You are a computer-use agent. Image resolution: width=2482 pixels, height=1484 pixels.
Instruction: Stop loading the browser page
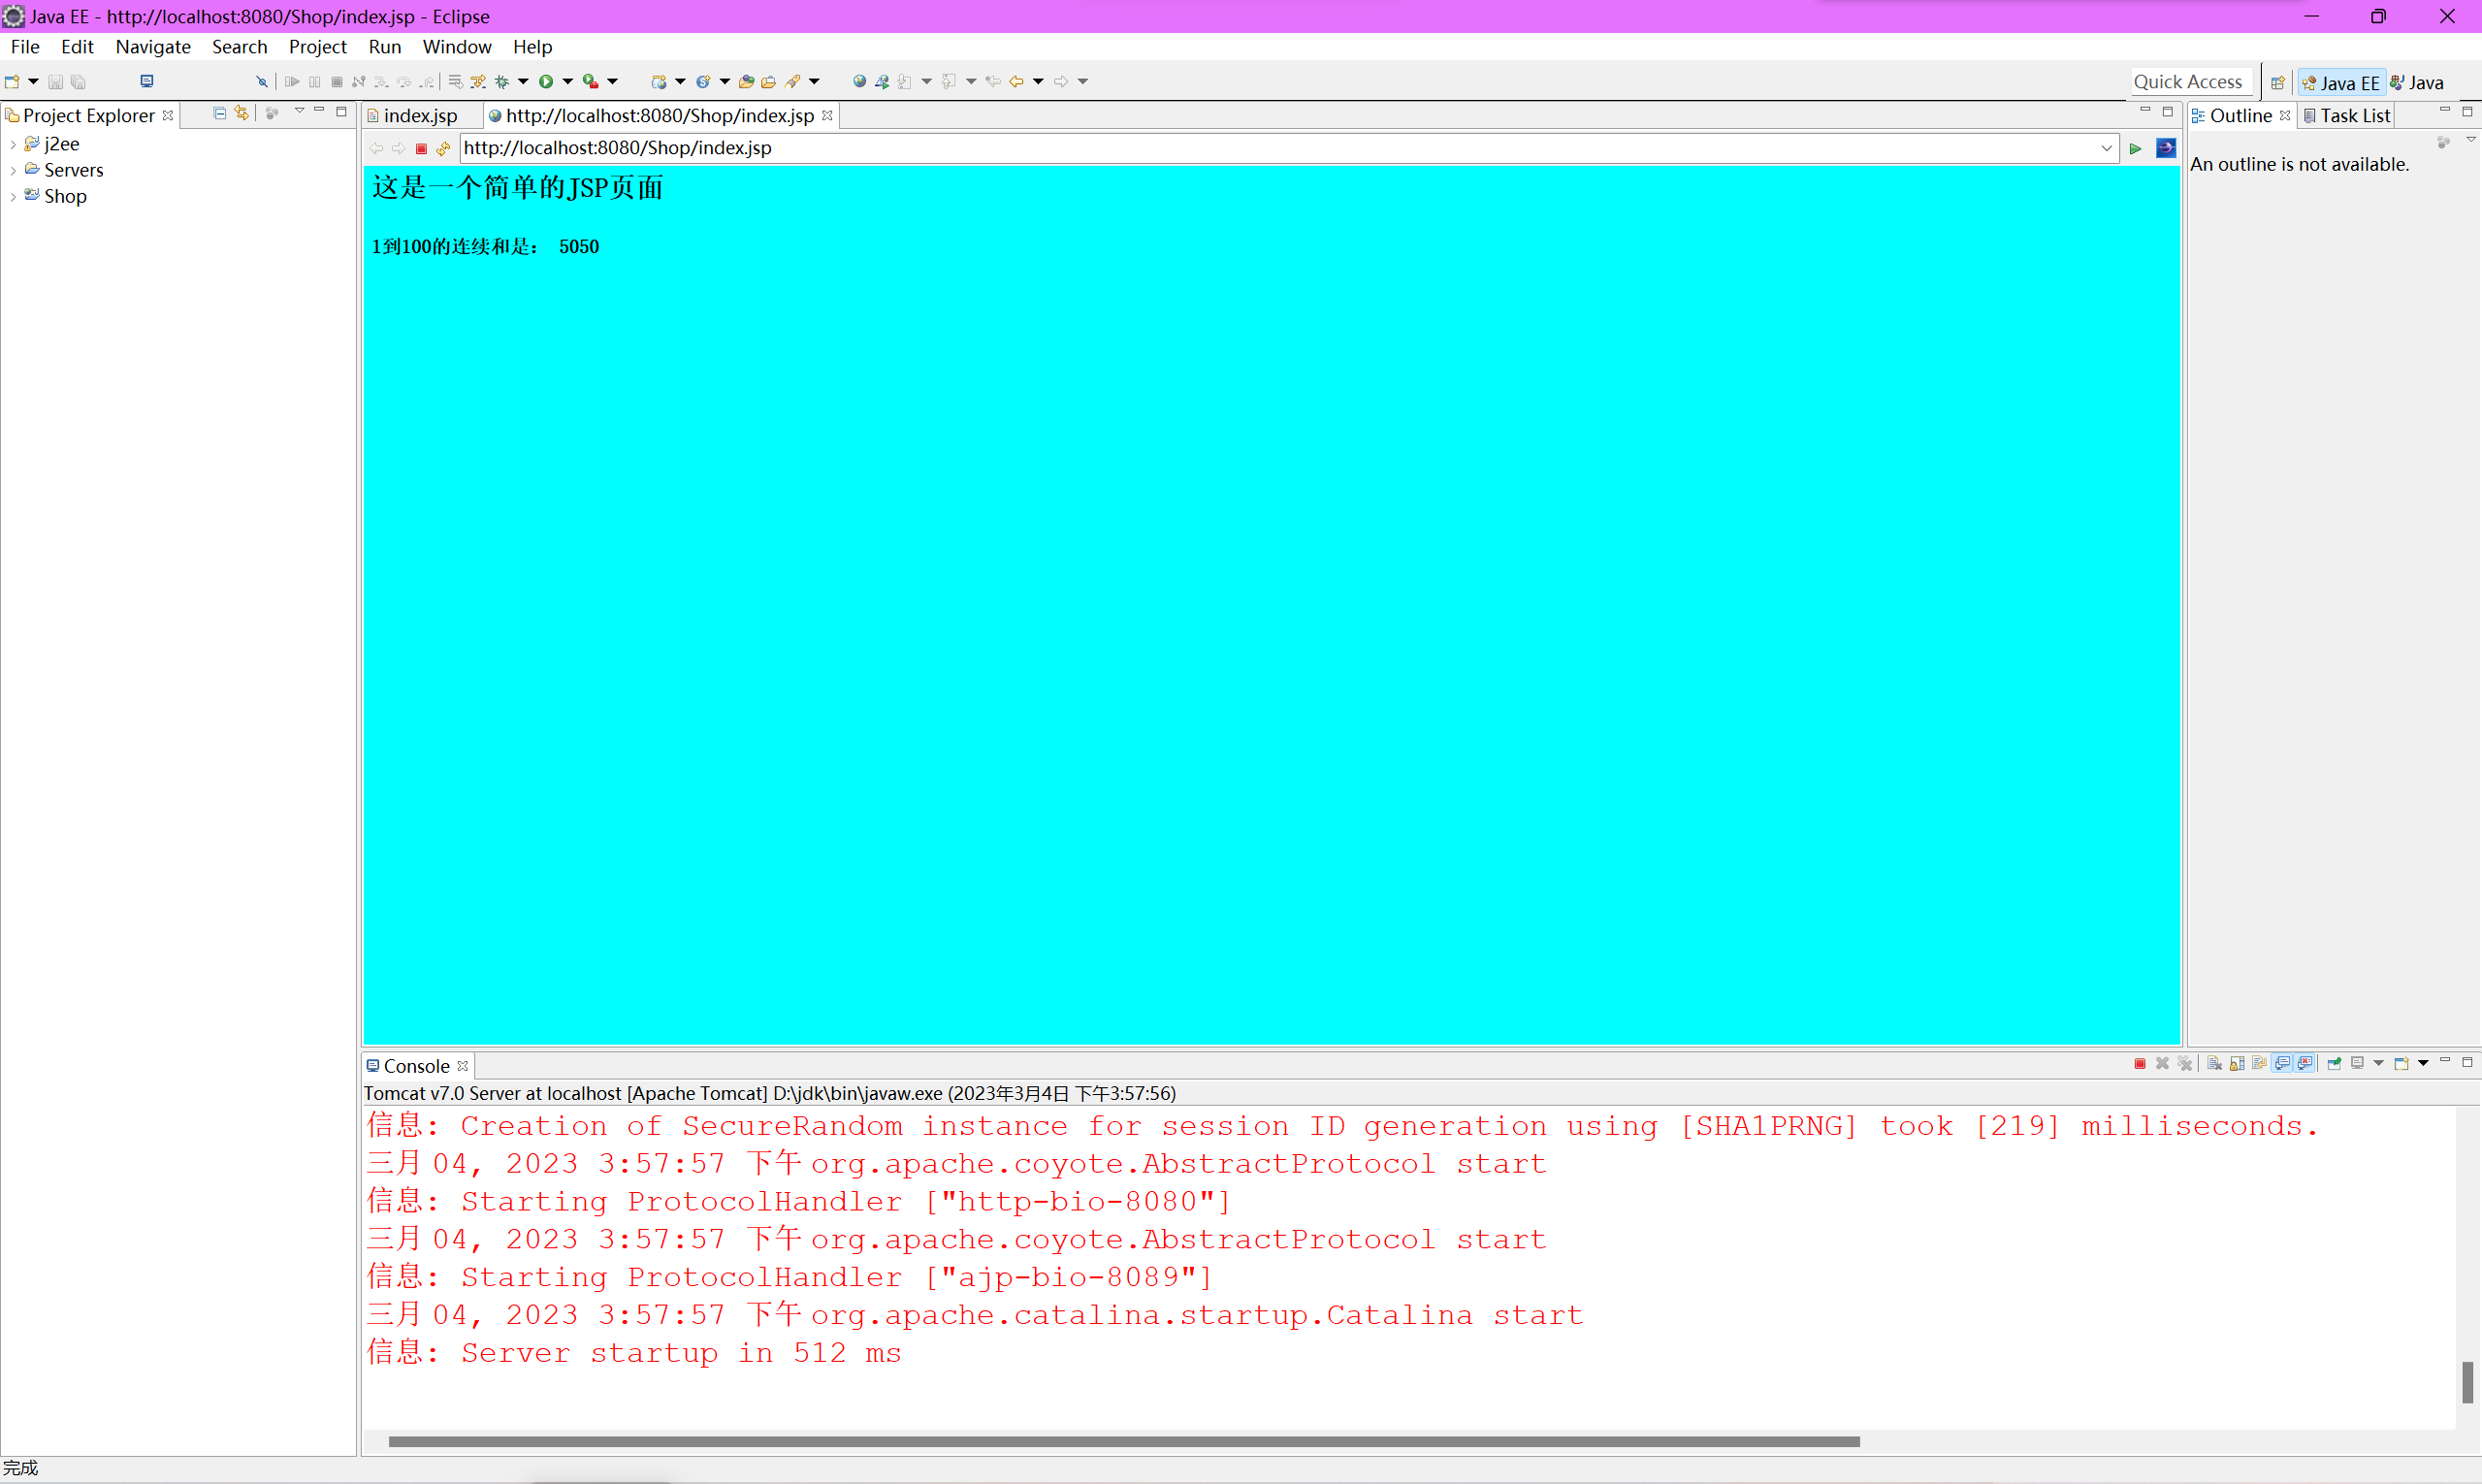(x=422, y=149)
